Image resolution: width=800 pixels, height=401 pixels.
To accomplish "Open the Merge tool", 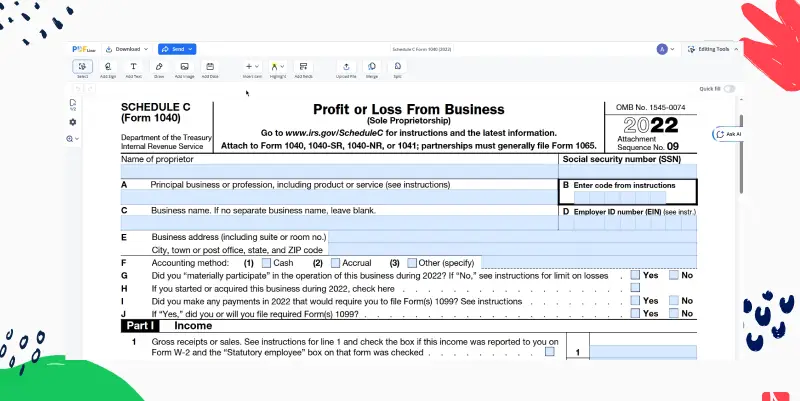I will pyautogui.click(x=372, y=69).
